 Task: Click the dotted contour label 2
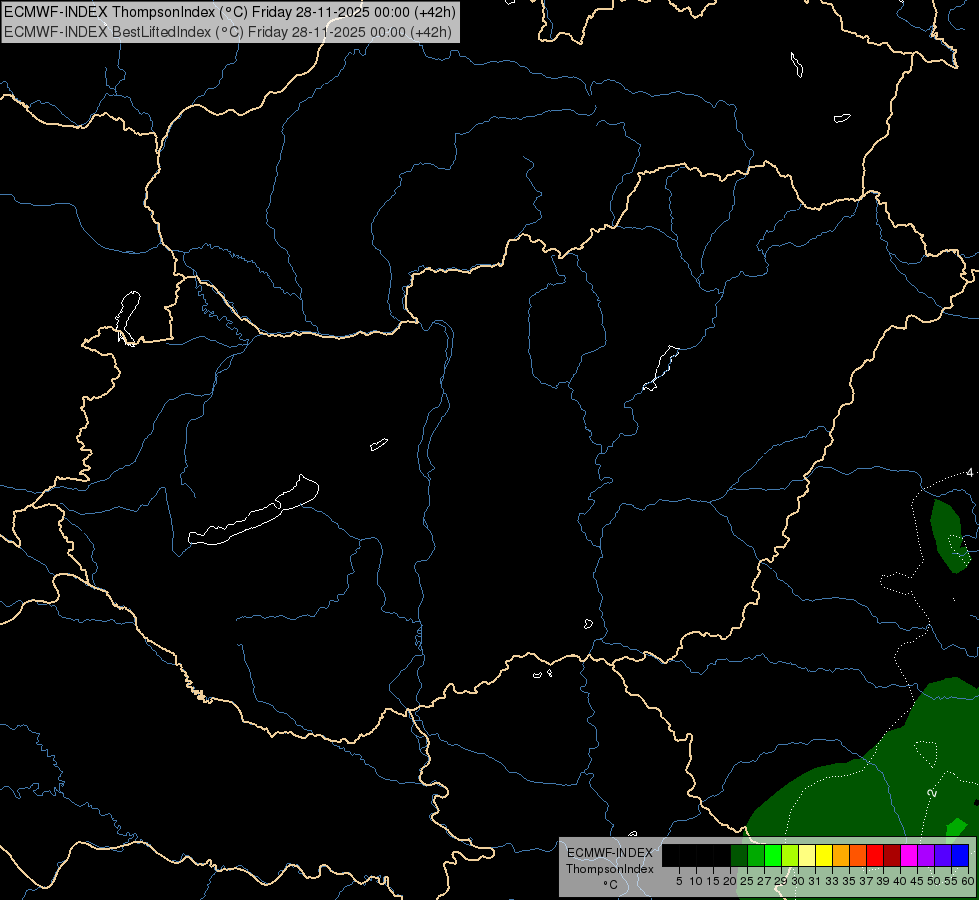(x=932, y=793)
